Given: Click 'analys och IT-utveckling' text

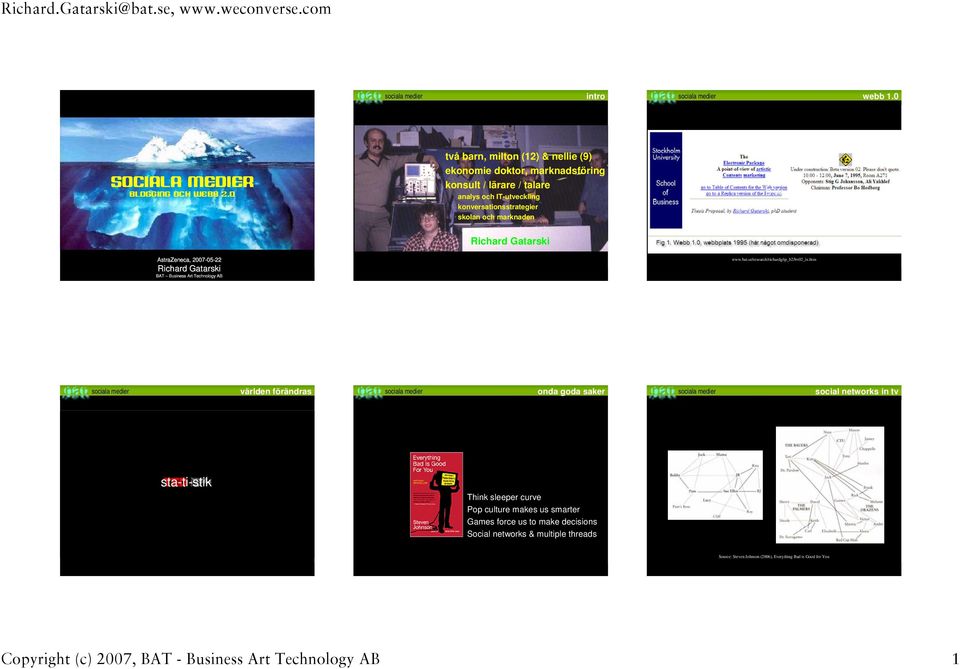Looking at the screenshot, I should click(498, 196).
